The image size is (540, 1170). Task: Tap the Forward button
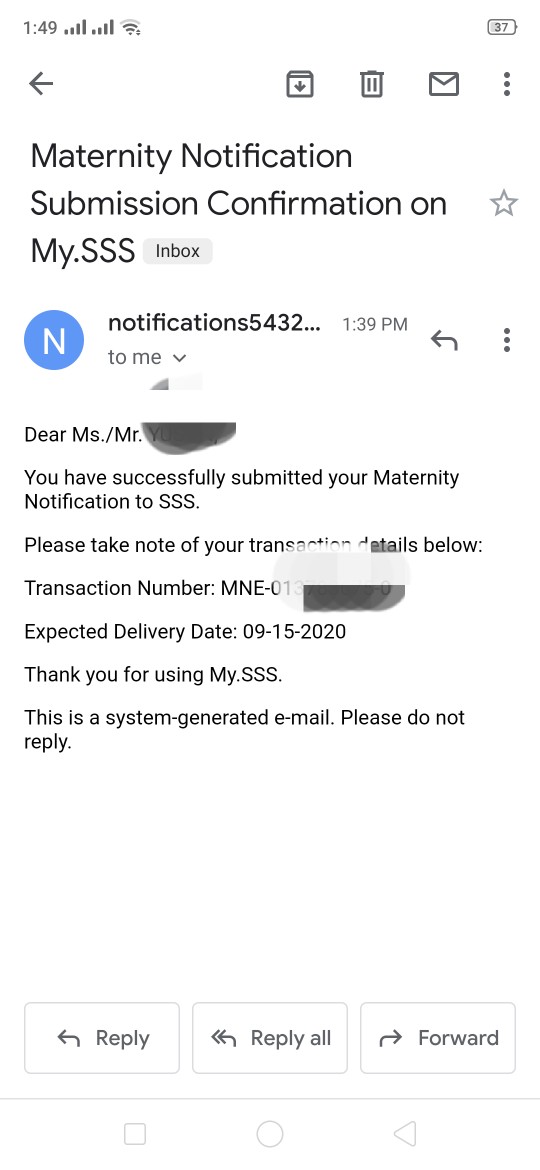tap(438, 1038)
